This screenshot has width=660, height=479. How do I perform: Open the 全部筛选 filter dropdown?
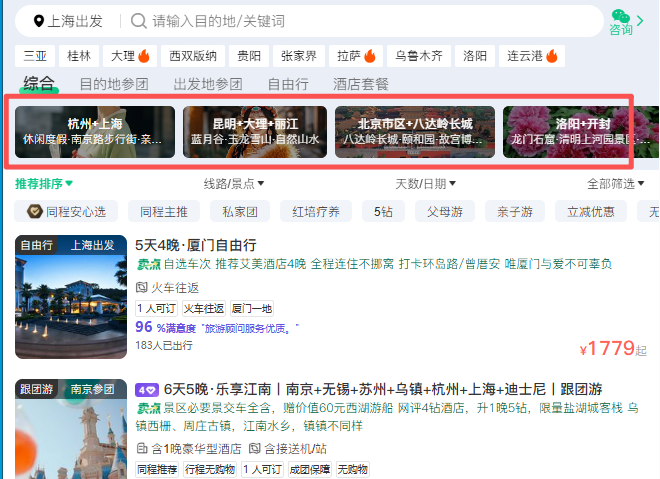pos(615,184)
